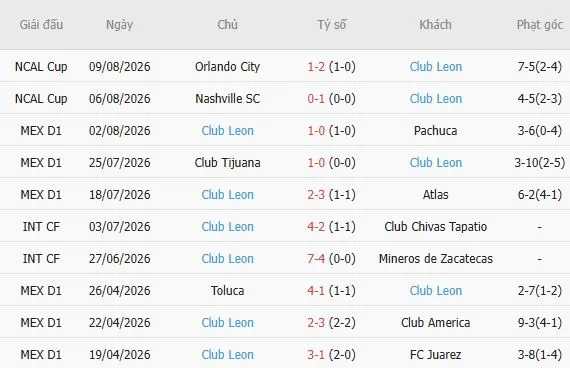Screen dimensions: 570x368
Task: Click Club Leon host versus Pachuca
Action: point(228,131)
